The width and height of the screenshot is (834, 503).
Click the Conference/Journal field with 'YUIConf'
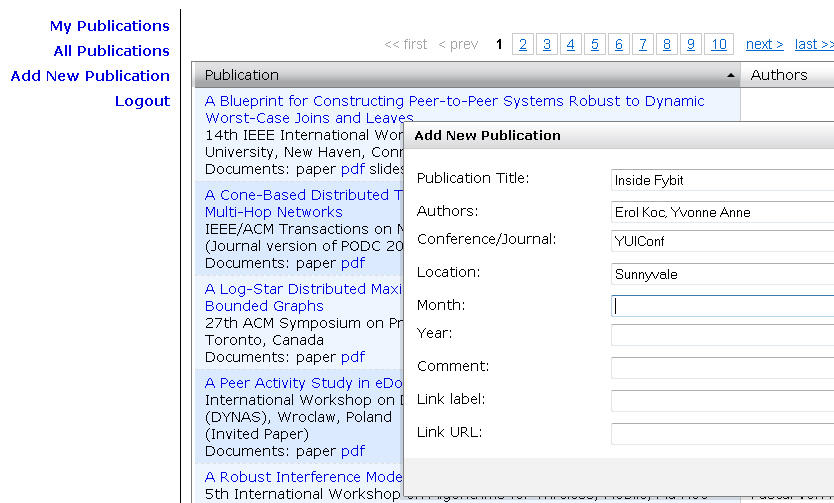722,241
